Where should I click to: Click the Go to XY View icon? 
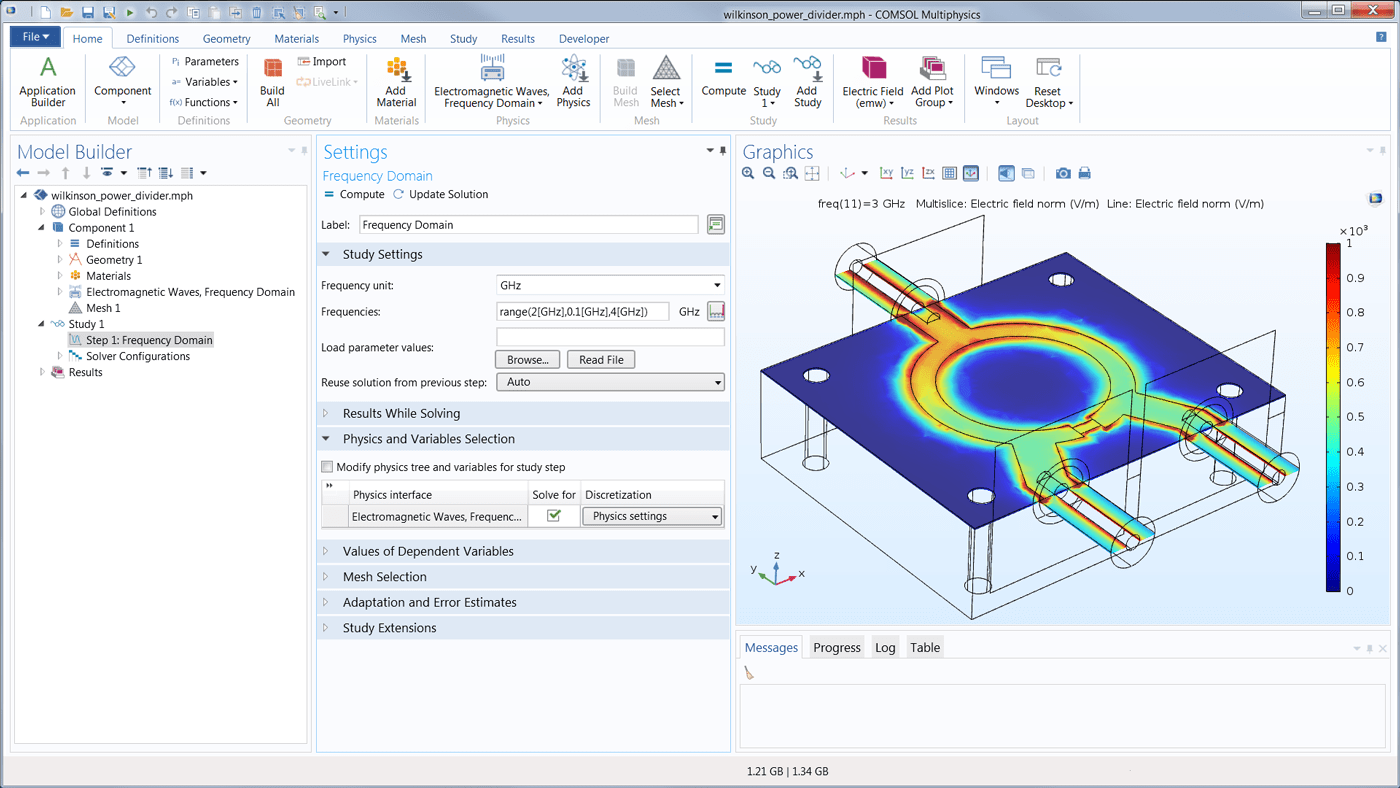(x=886, y=172)
